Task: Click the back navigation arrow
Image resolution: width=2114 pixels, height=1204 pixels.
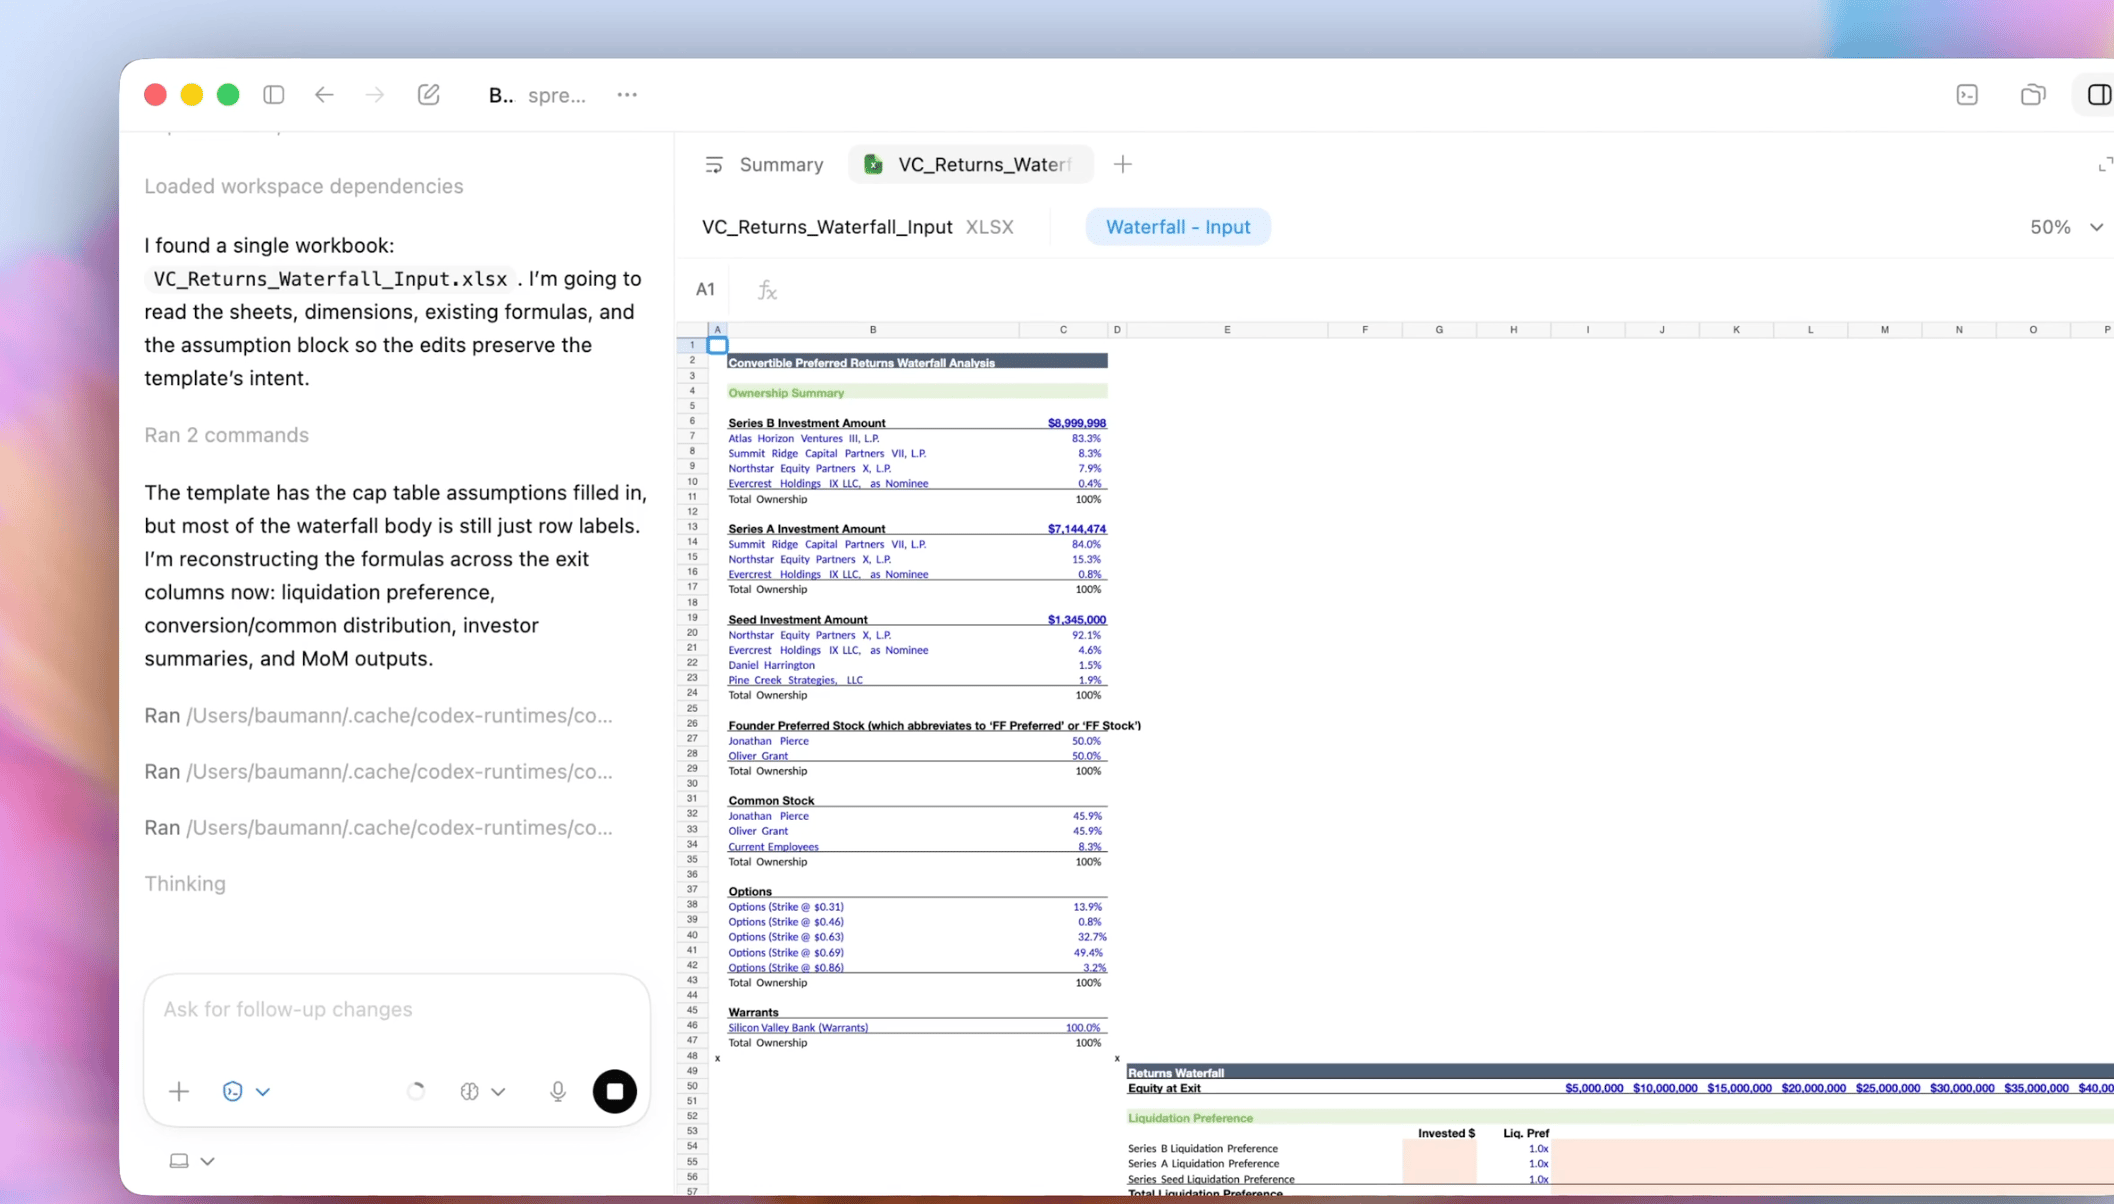Action: 324,95
